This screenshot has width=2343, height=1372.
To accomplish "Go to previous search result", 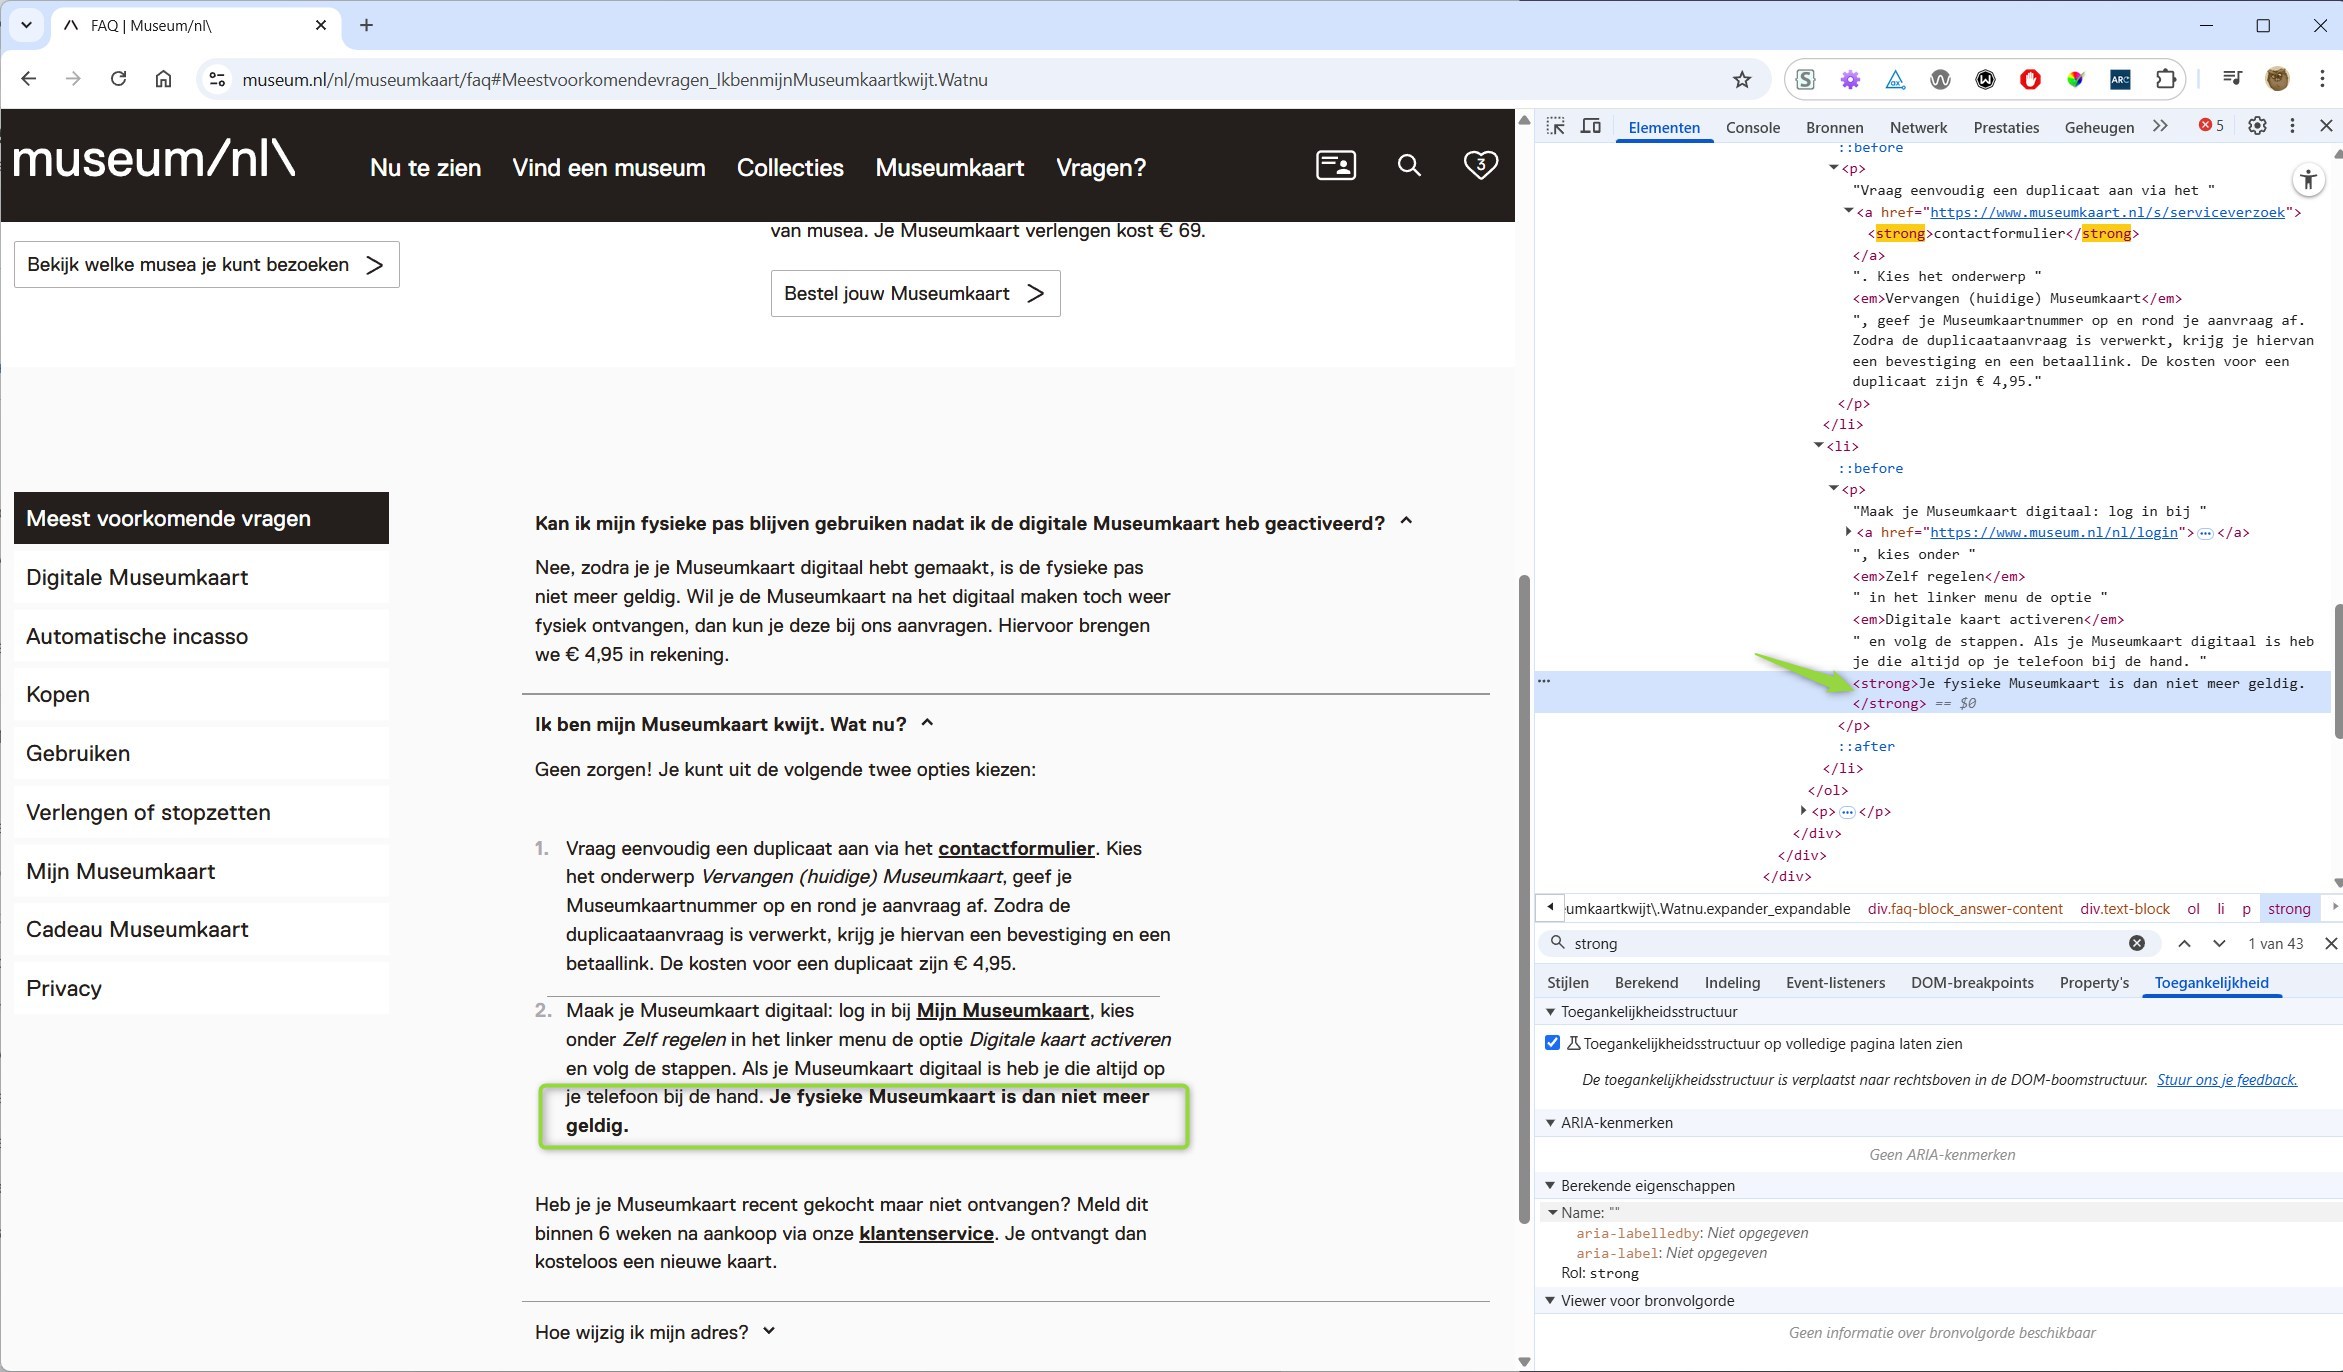I will click(x=2184, y=943).
